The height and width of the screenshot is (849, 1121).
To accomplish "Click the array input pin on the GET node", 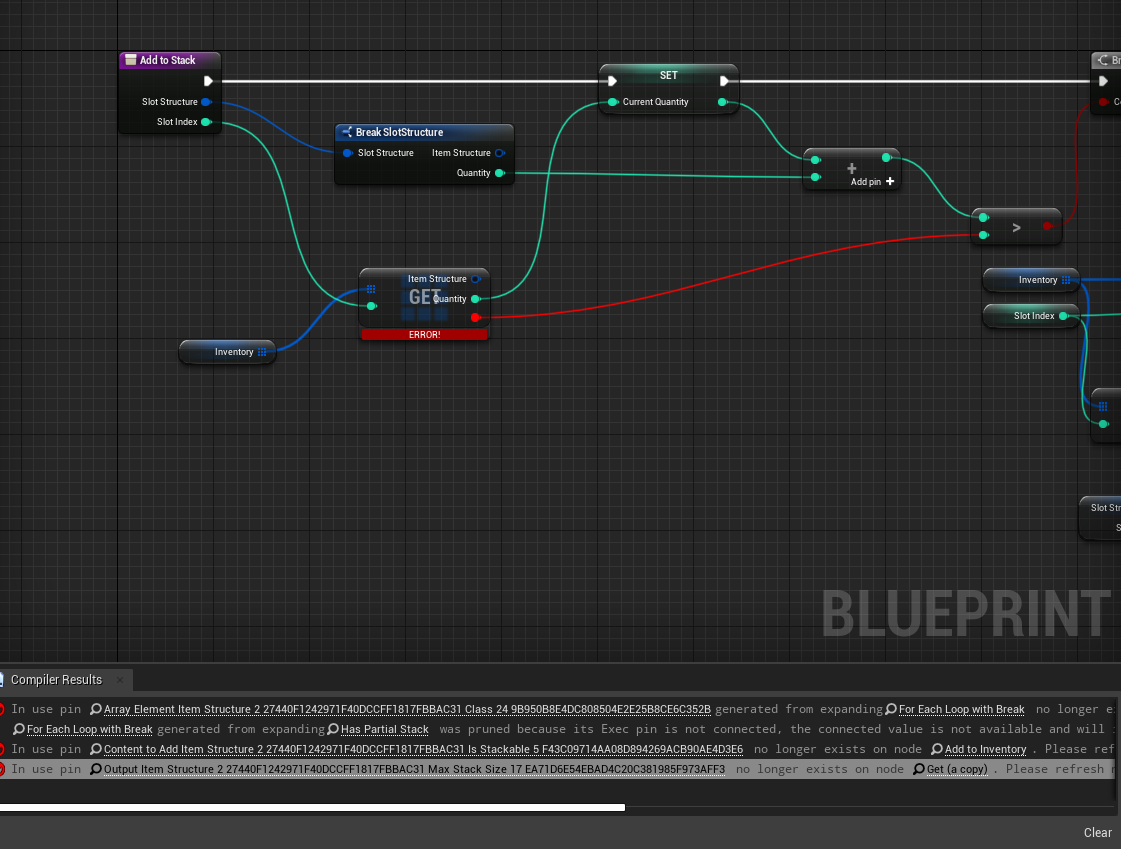I will tap(371, 289).
